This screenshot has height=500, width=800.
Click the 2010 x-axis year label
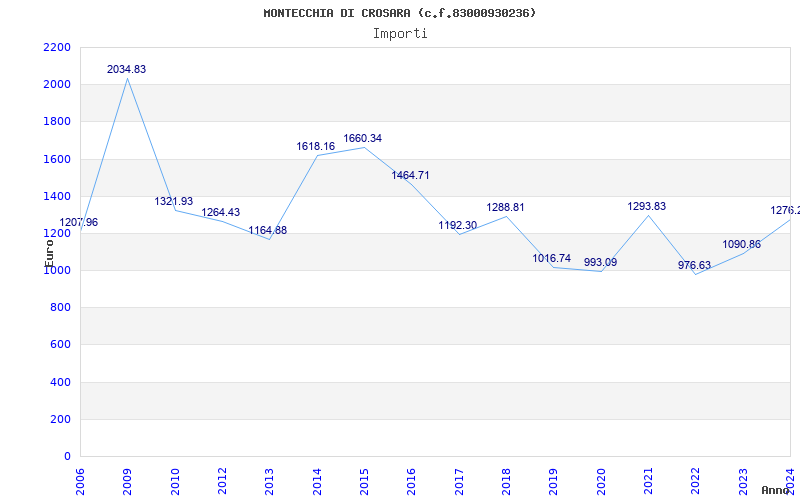coord(175,481)
